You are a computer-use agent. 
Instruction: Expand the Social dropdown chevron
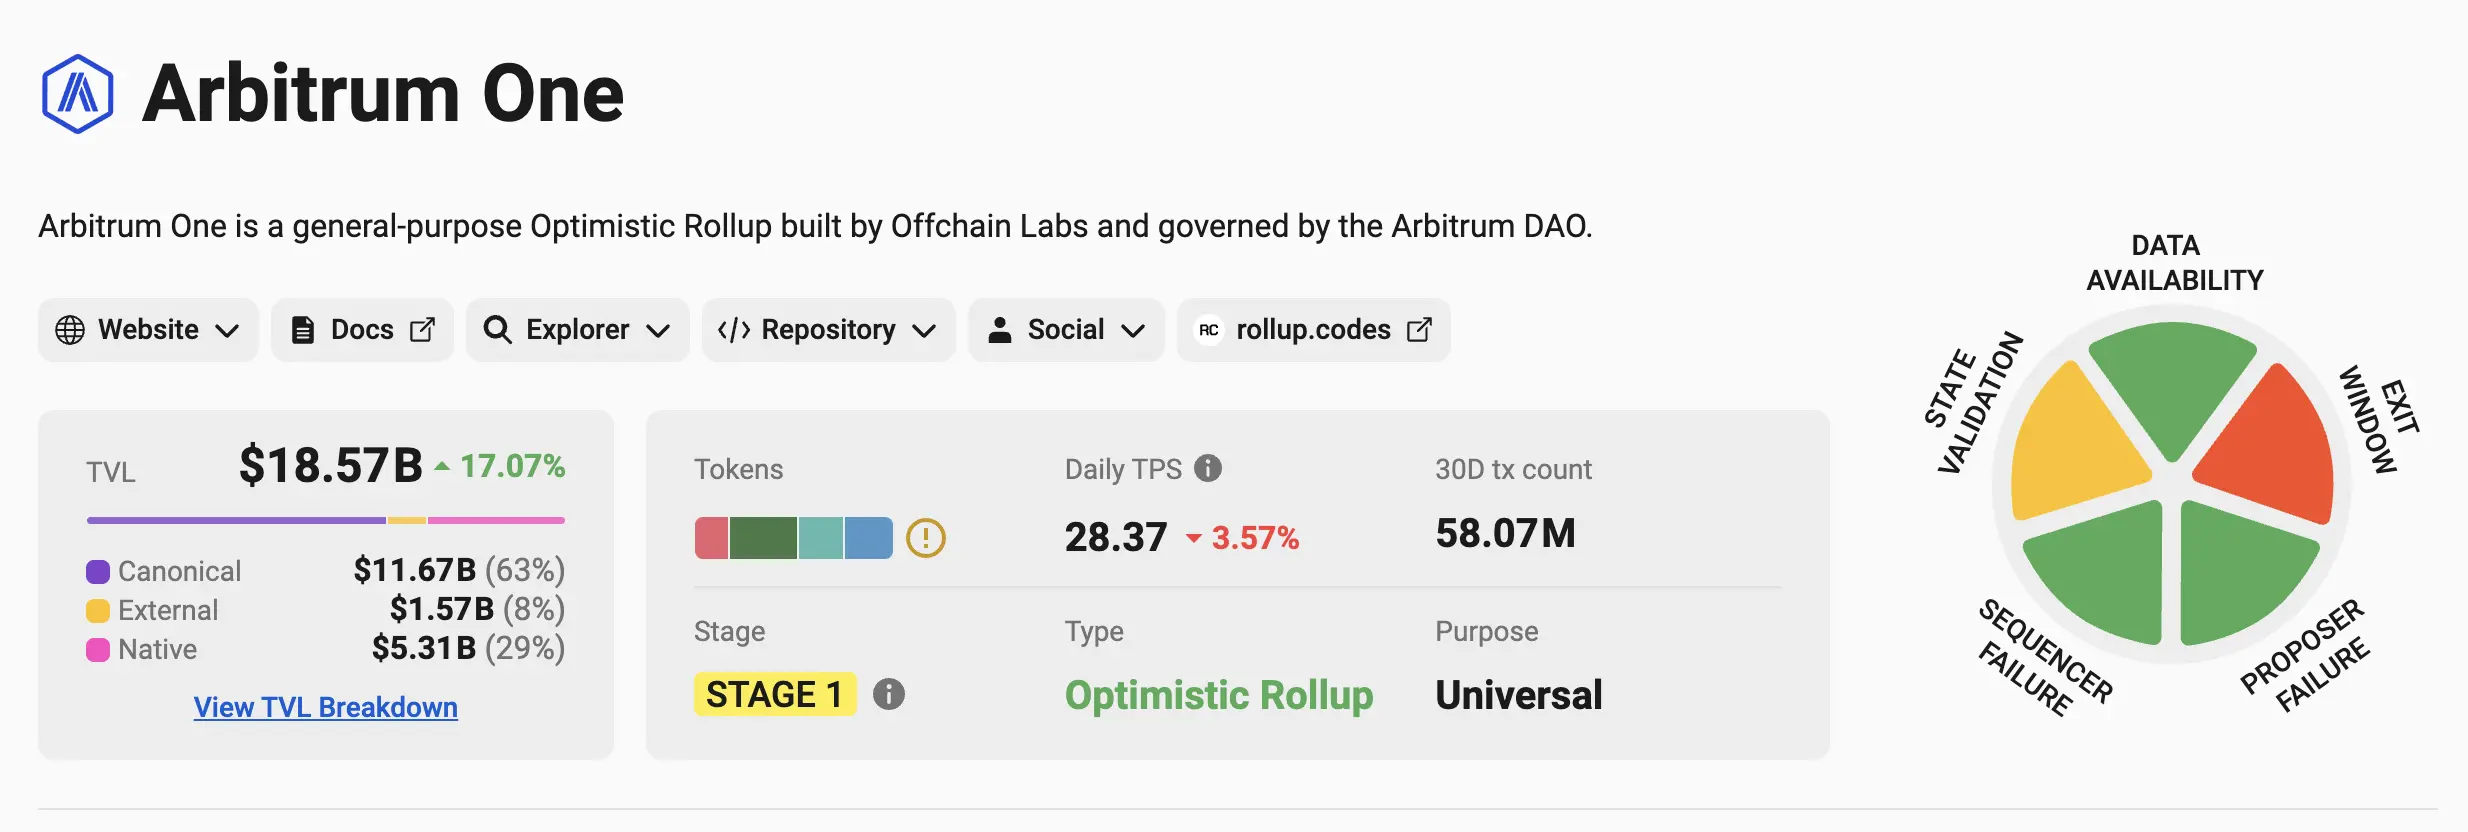[x=1132, y=331]
